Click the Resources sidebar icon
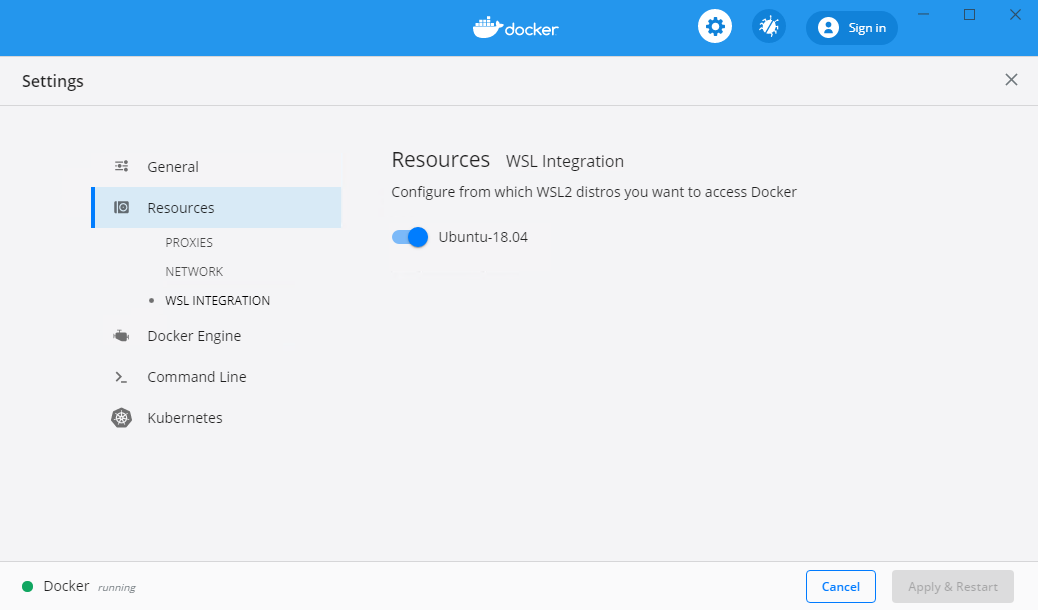The width and height of the screenshot is (1038, 613). 121,207
